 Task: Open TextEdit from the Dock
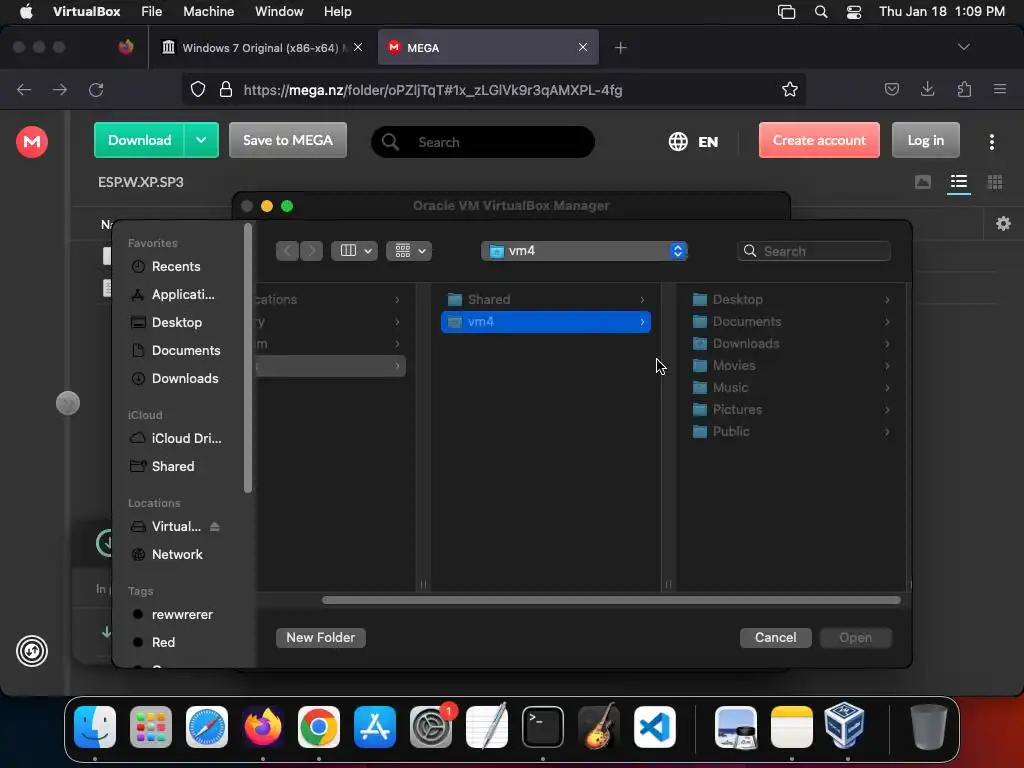(487, 727)
